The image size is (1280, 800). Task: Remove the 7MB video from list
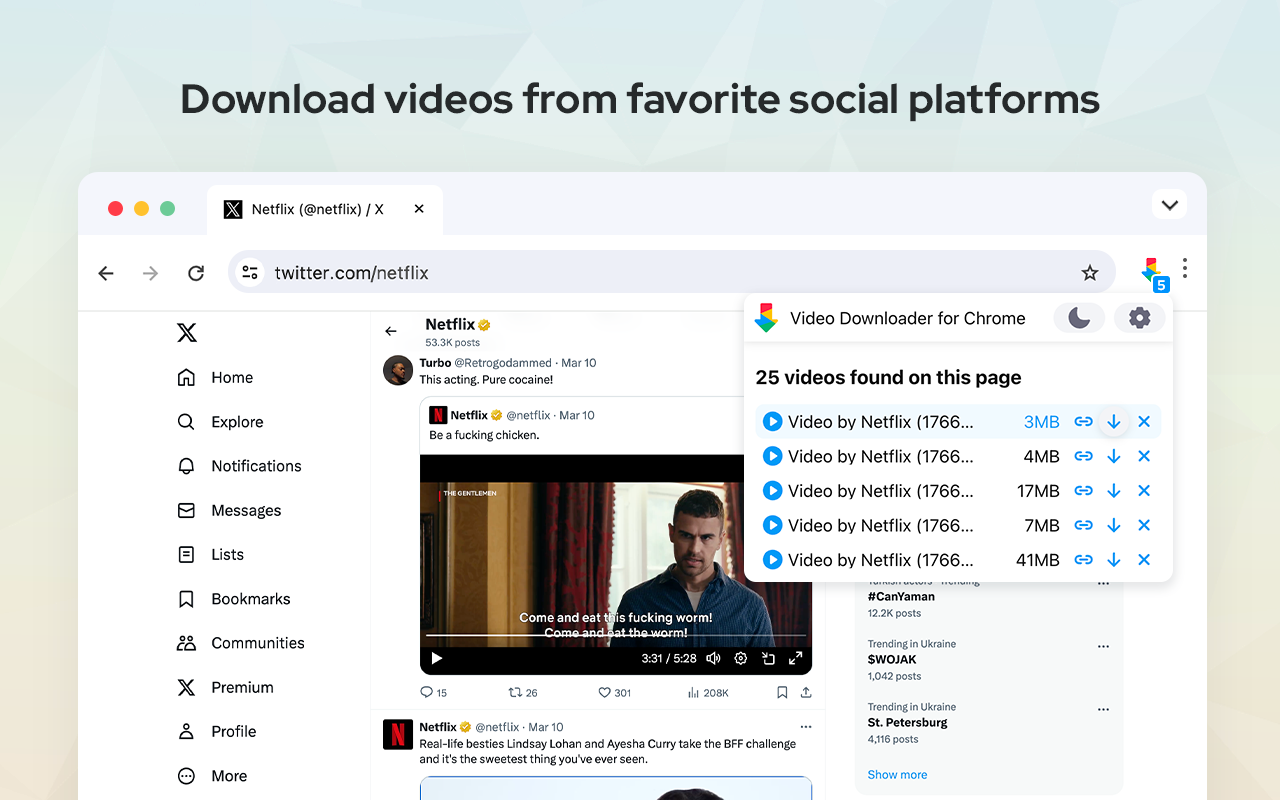pos(1144,526)
